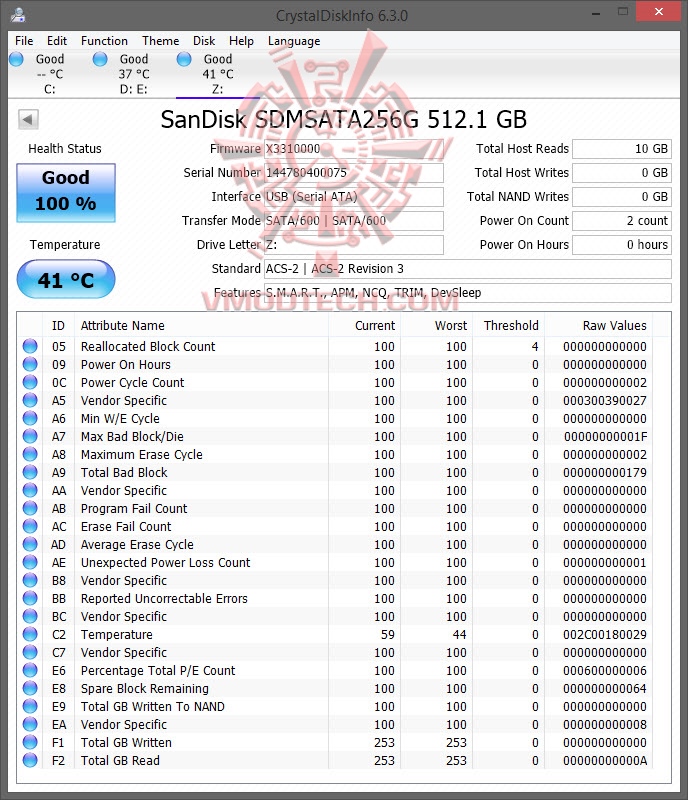Select the C: drive Good tab
This screenshot has width=688, height=800.
50,74
